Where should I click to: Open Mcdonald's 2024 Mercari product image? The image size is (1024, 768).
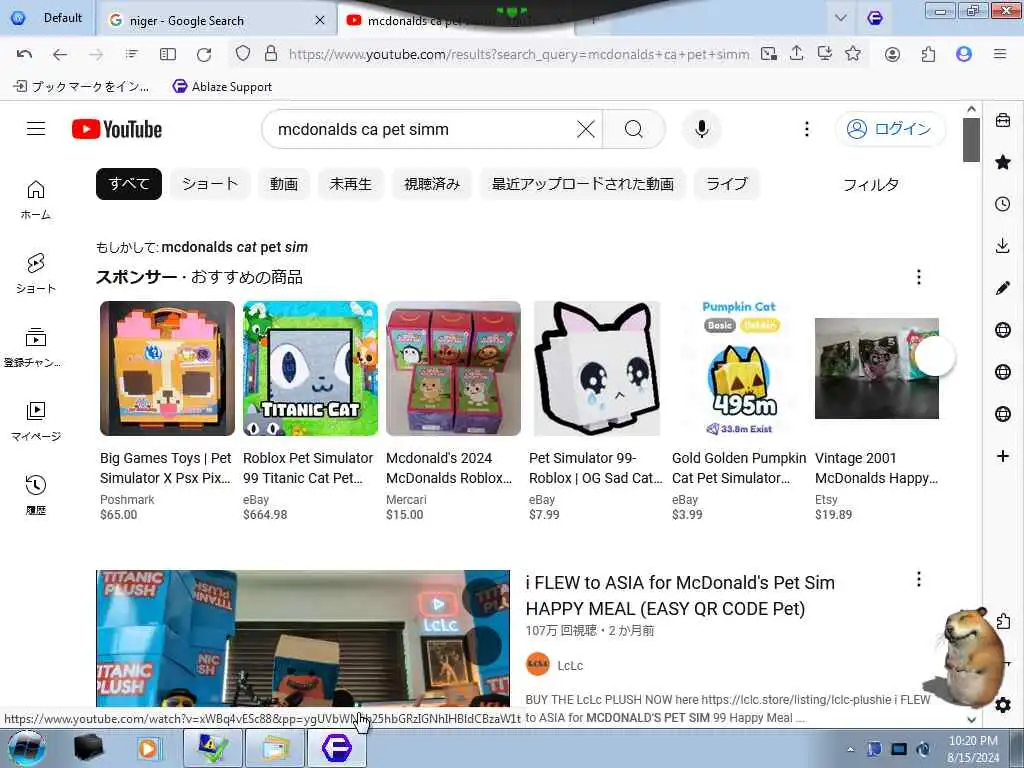click(453, 368)
